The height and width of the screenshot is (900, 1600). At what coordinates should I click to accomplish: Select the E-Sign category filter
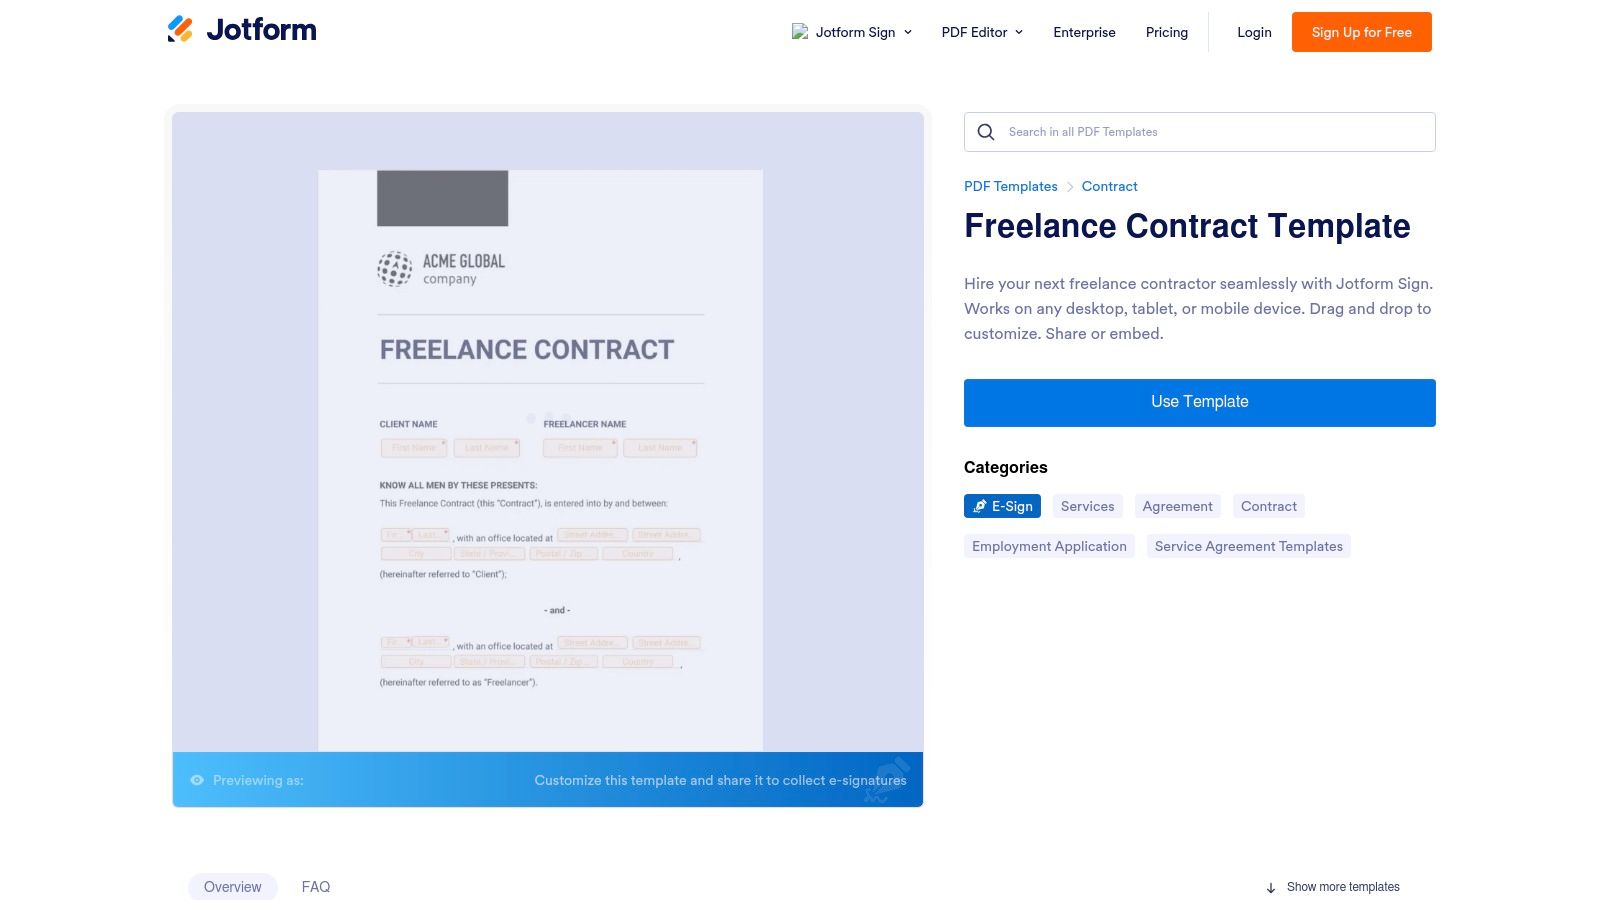click(x=1002, y=506)
